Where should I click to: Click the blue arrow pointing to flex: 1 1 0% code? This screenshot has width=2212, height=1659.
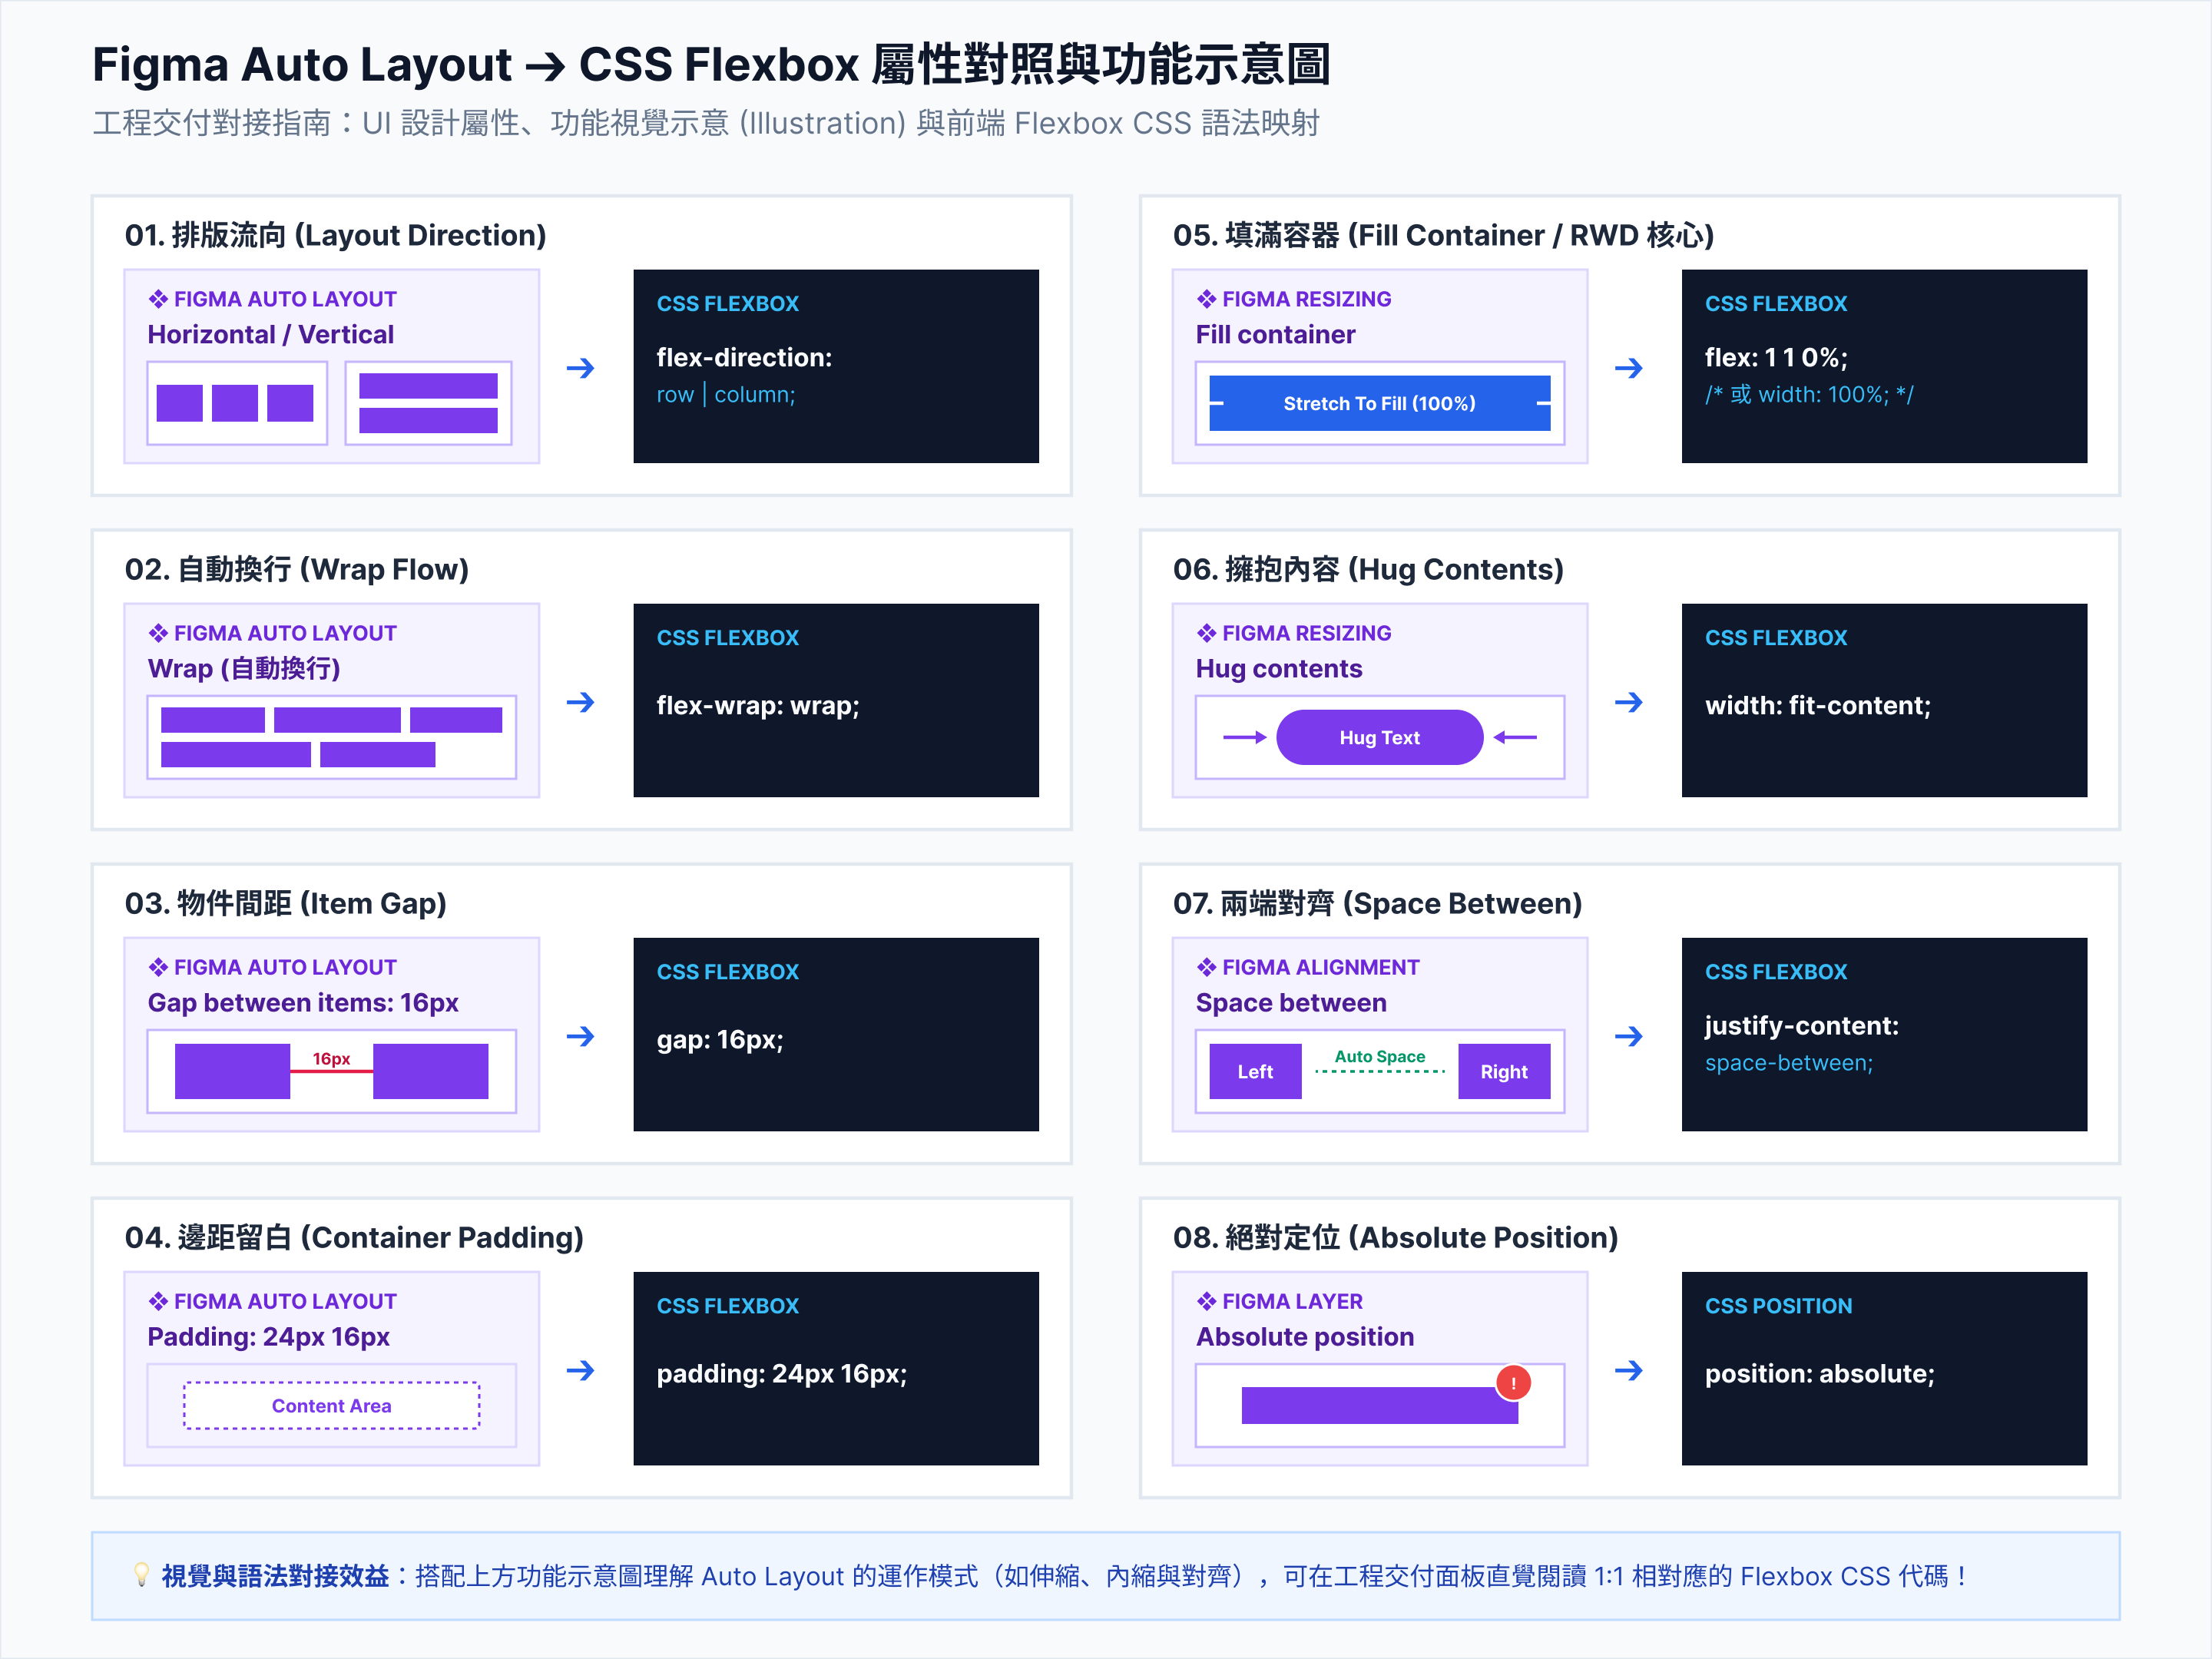1628,368
